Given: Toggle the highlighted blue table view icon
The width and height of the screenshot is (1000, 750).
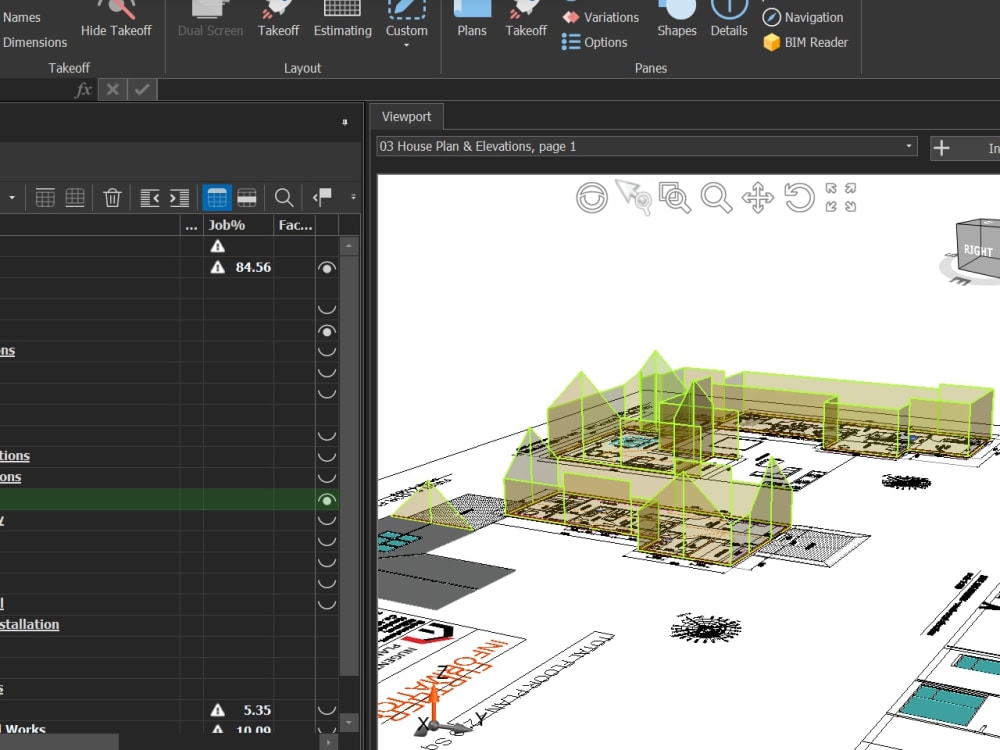Looking at the screenshot, I should (217, 198).
